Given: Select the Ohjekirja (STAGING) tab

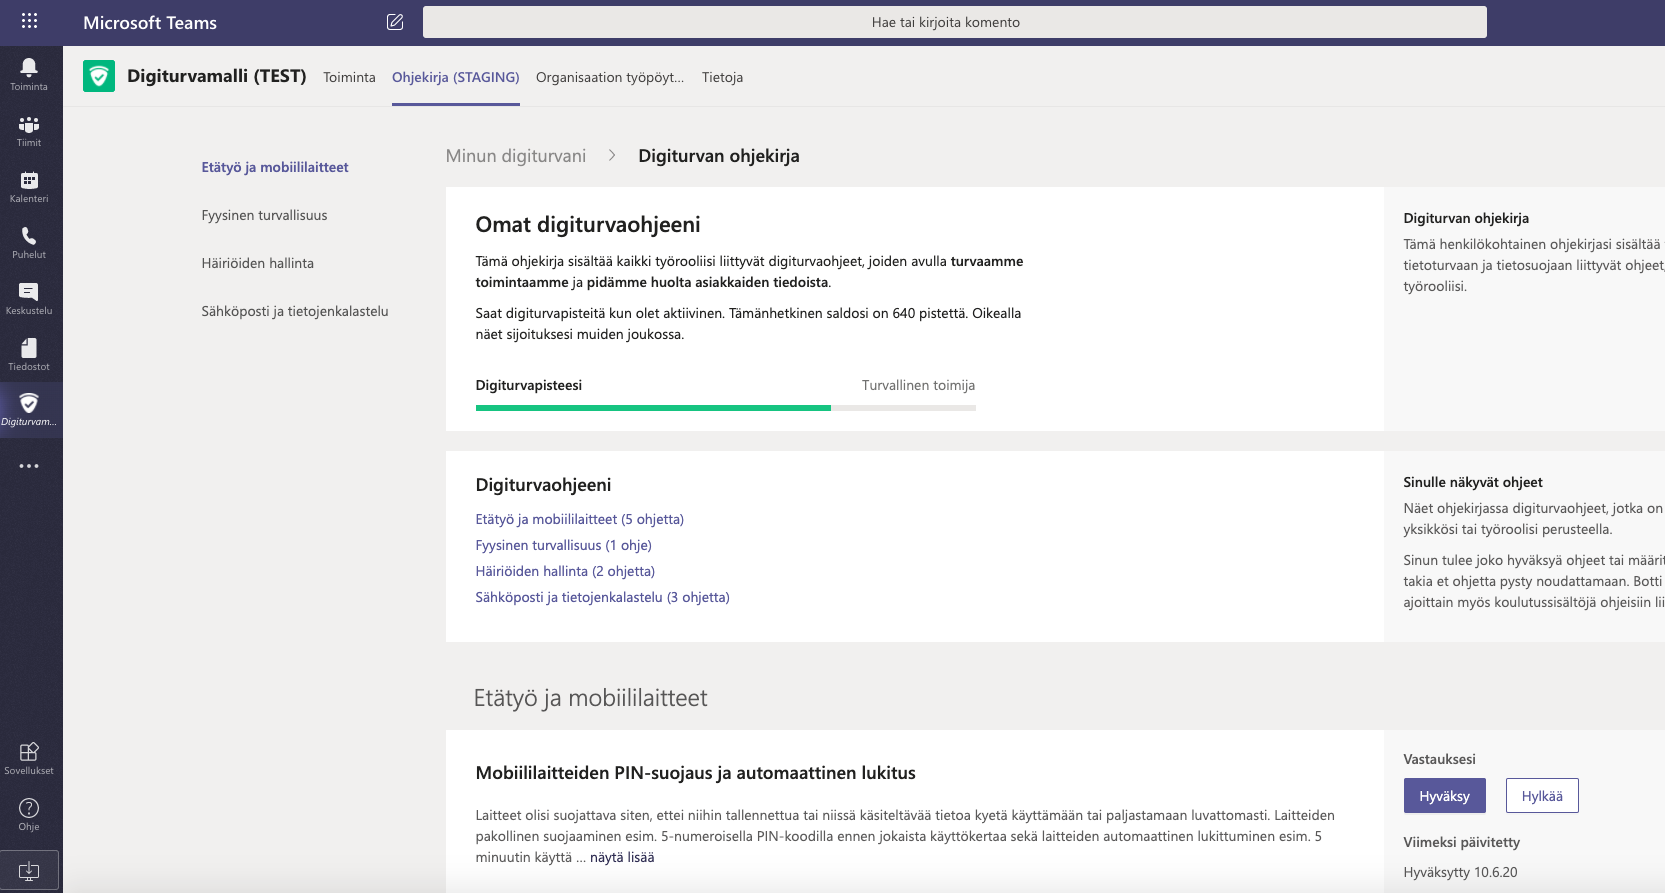Looking at the screenshot, I should tap(456, 77).
